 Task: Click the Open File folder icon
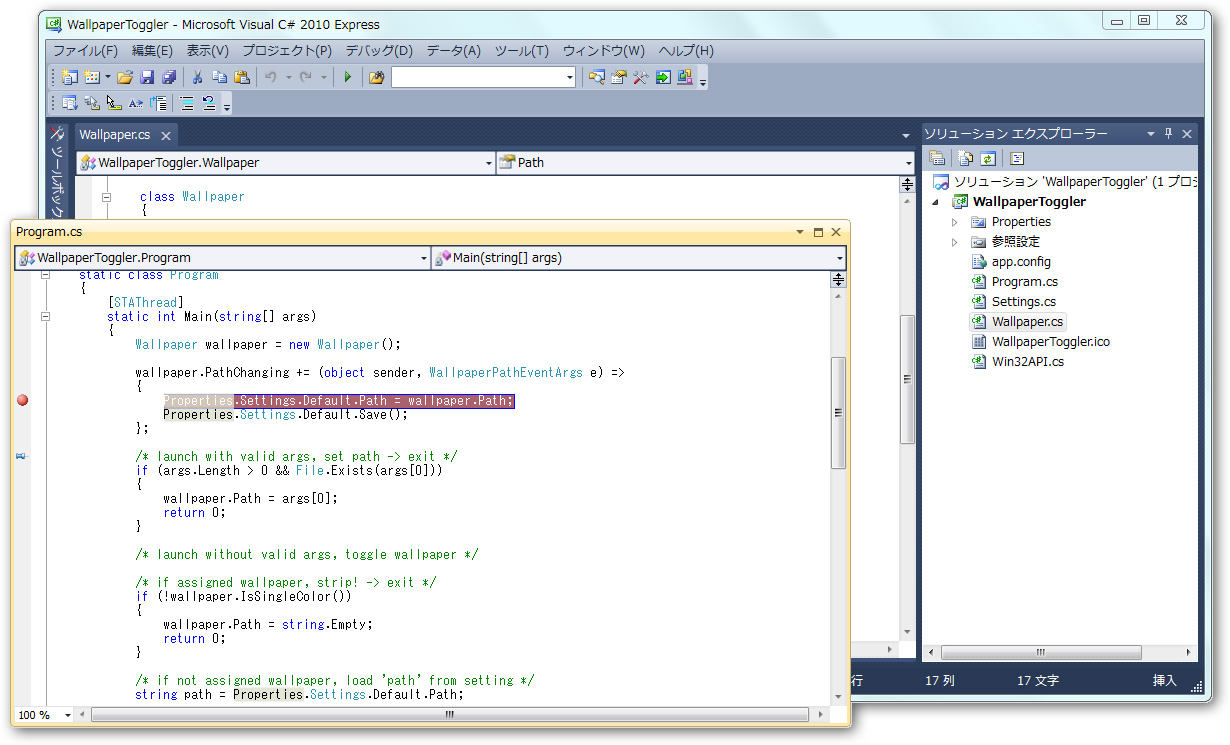click(125, 77)
